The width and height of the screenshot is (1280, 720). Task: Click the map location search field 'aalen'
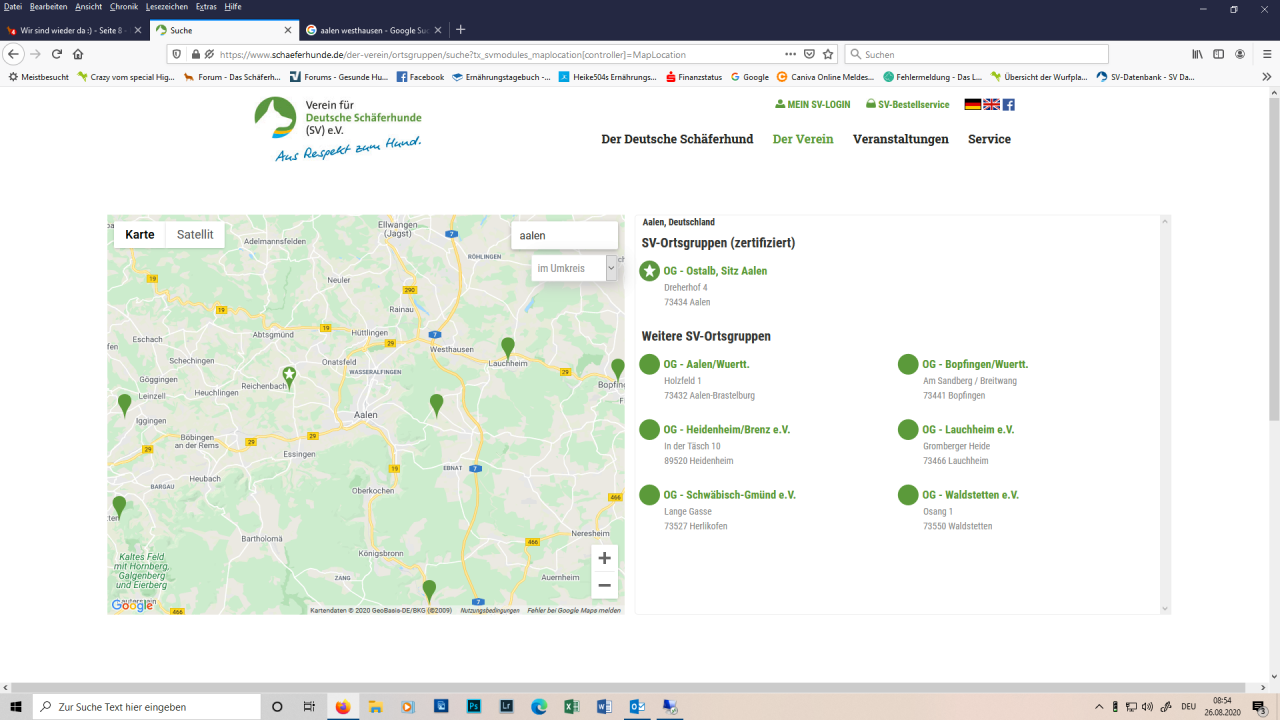click(564, 236)
